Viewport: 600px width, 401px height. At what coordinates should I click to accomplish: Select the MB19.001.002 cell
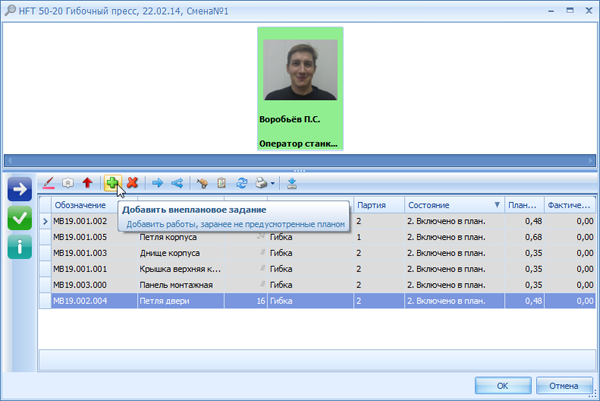click(84, 221)
